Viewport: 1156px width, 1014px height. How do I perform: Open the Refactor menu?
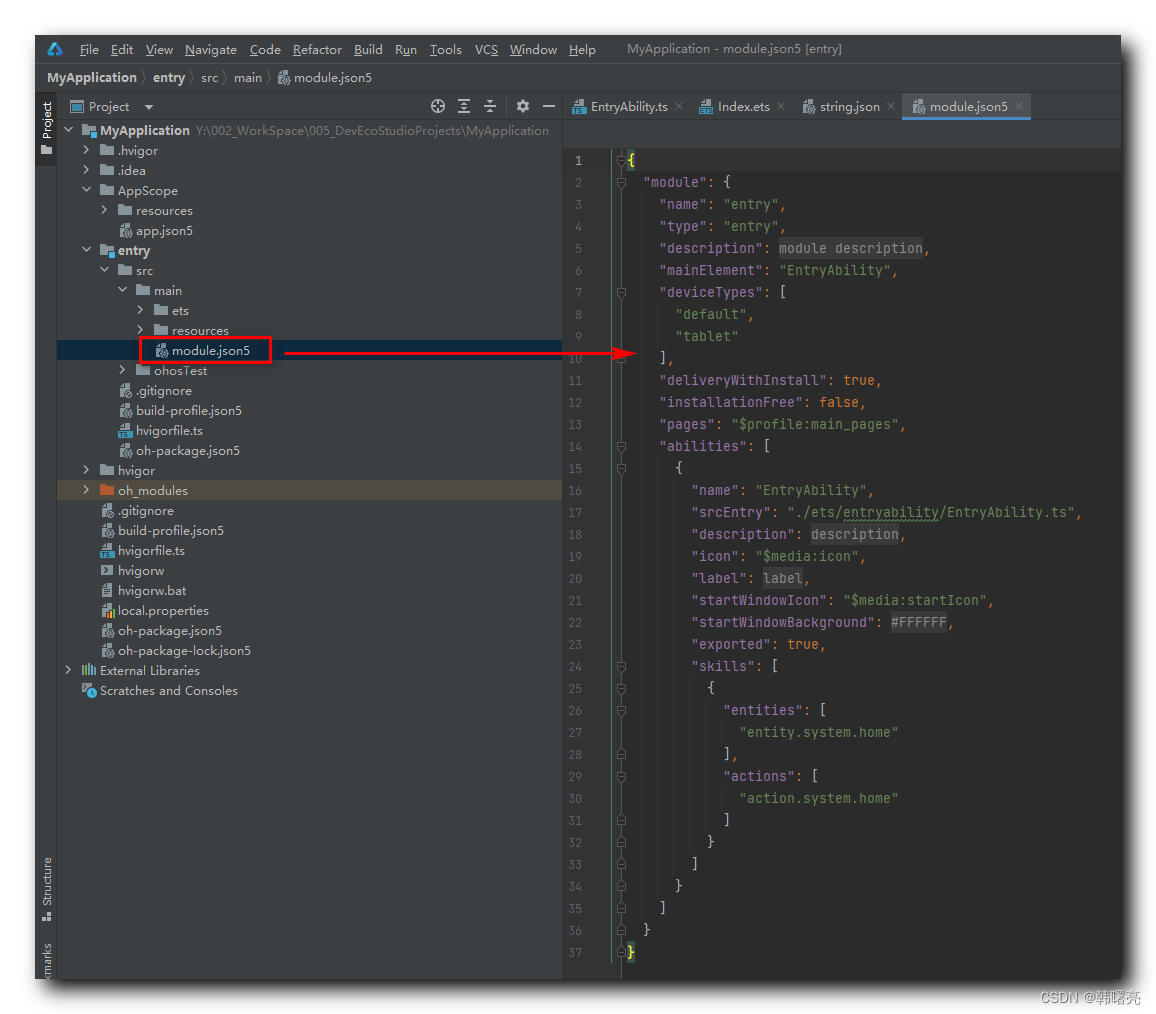pos(317,49)
